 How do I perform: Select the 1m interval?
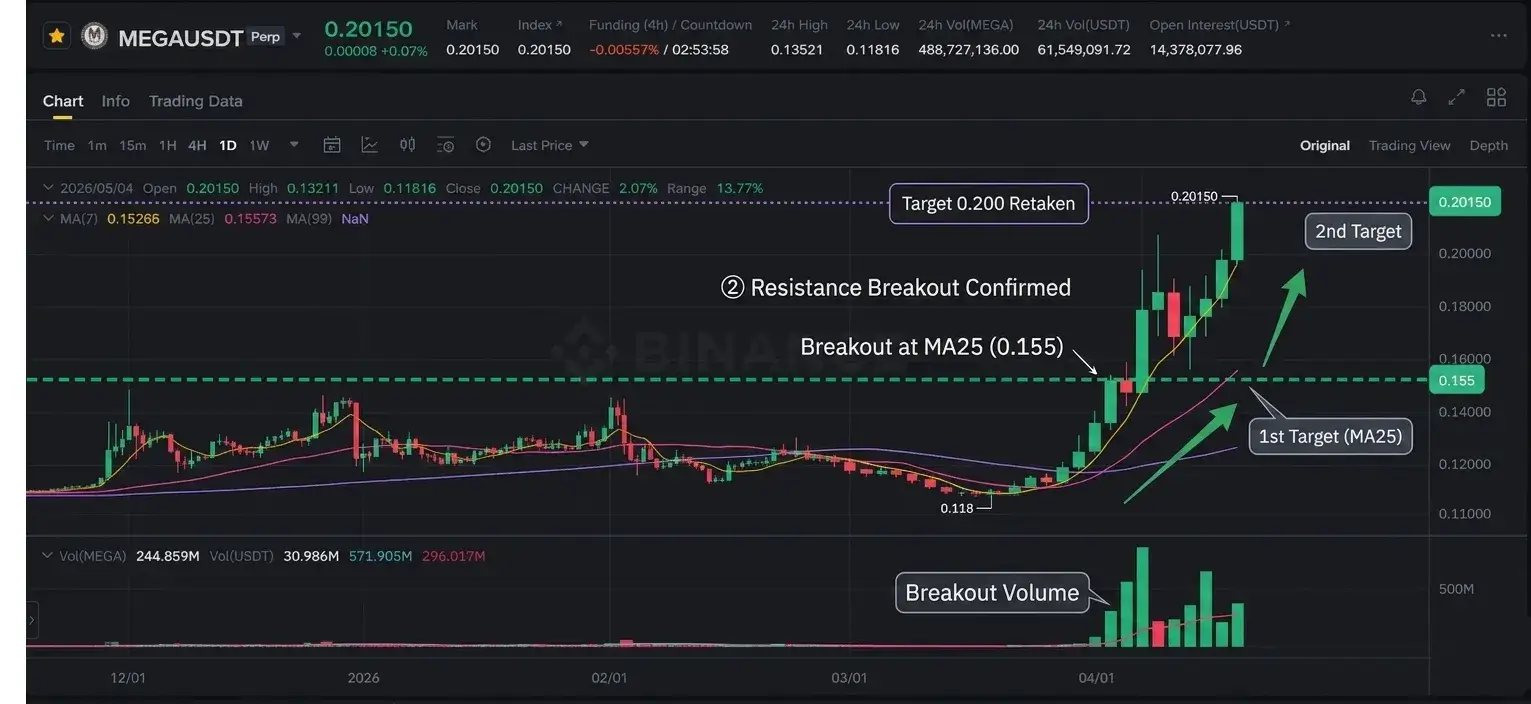[97, 145]
